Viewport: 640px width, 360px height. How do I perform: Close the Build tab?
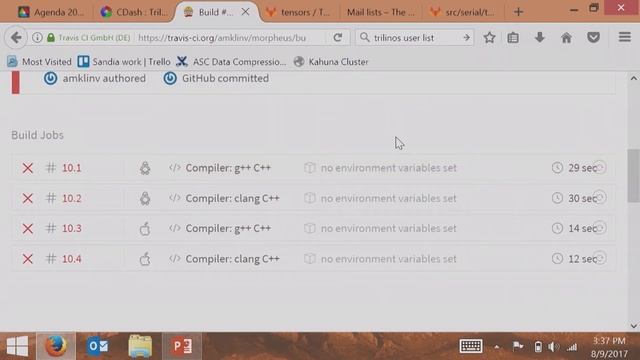[x=245, y=12]
